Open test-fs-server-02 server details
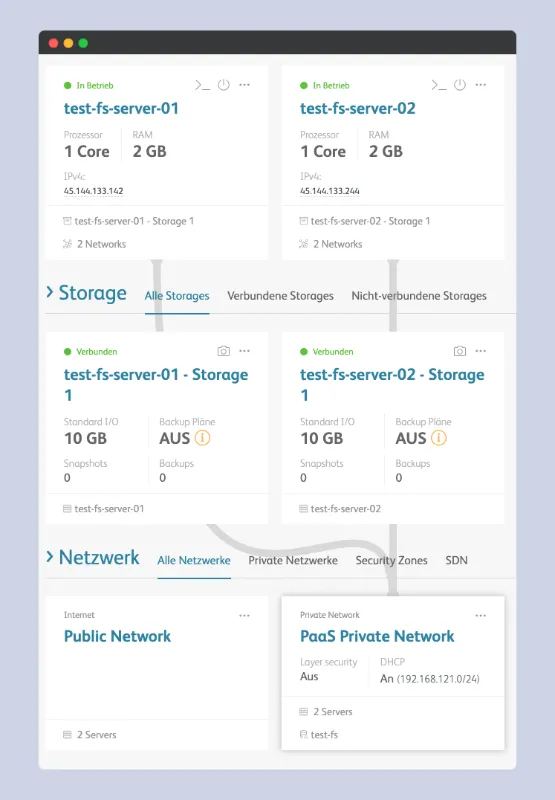Screen dimensions: 555x800 tap(358, 108)
